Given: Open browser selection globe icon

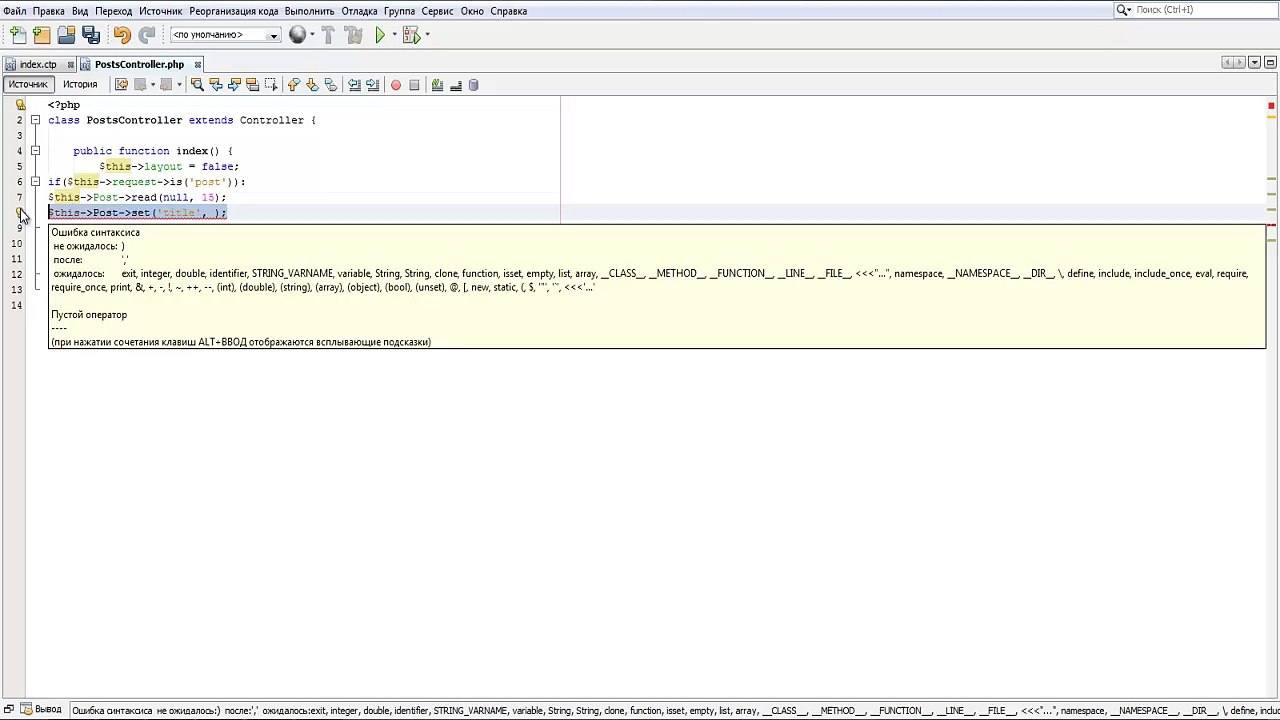Looking at the screenshot, I should [297, 35].
